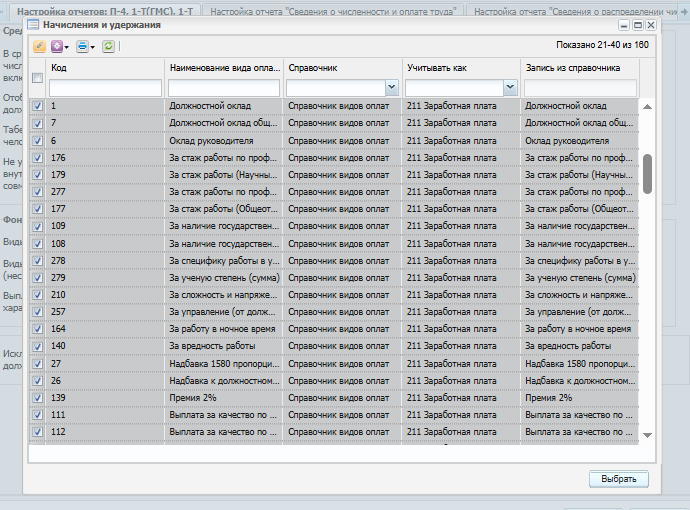
Task: Open dropdown arrow next to print icon
Action: click(92, 47)
